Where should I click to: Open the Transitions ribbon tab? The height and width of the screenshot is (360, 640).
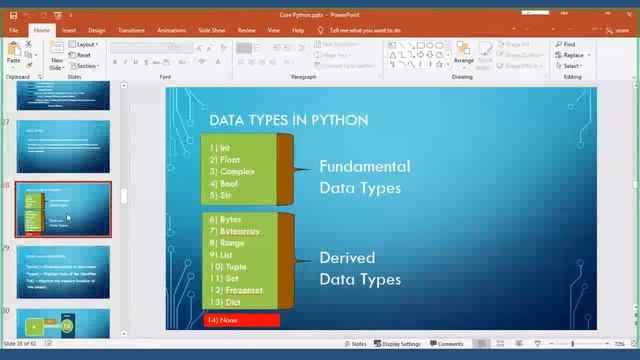click(131, 31)
